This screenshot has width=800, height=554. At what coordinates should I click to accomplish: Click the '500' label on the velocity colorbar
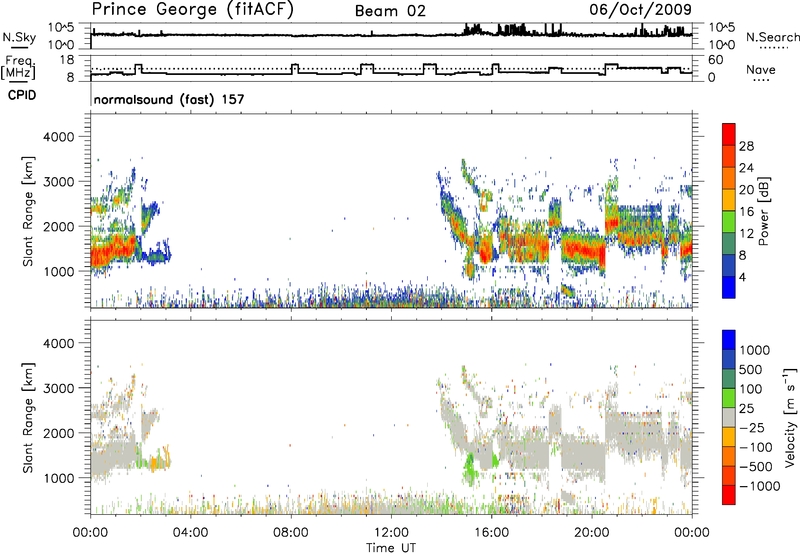point(751,369)
